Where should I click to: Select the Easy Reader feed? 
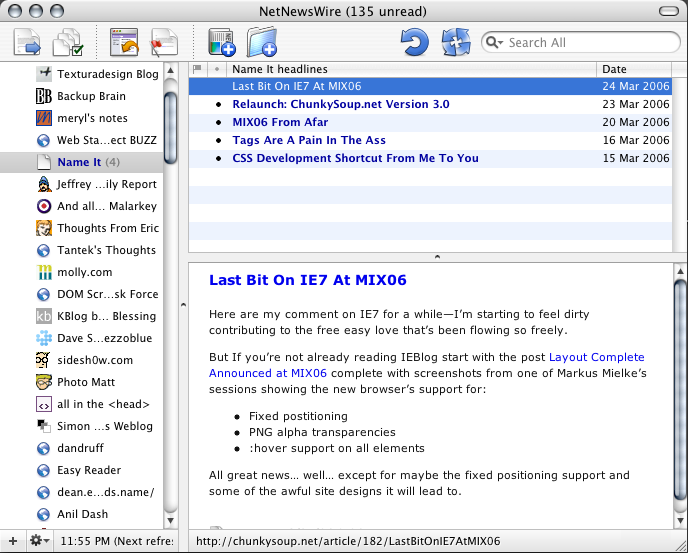tap(82, 470)
